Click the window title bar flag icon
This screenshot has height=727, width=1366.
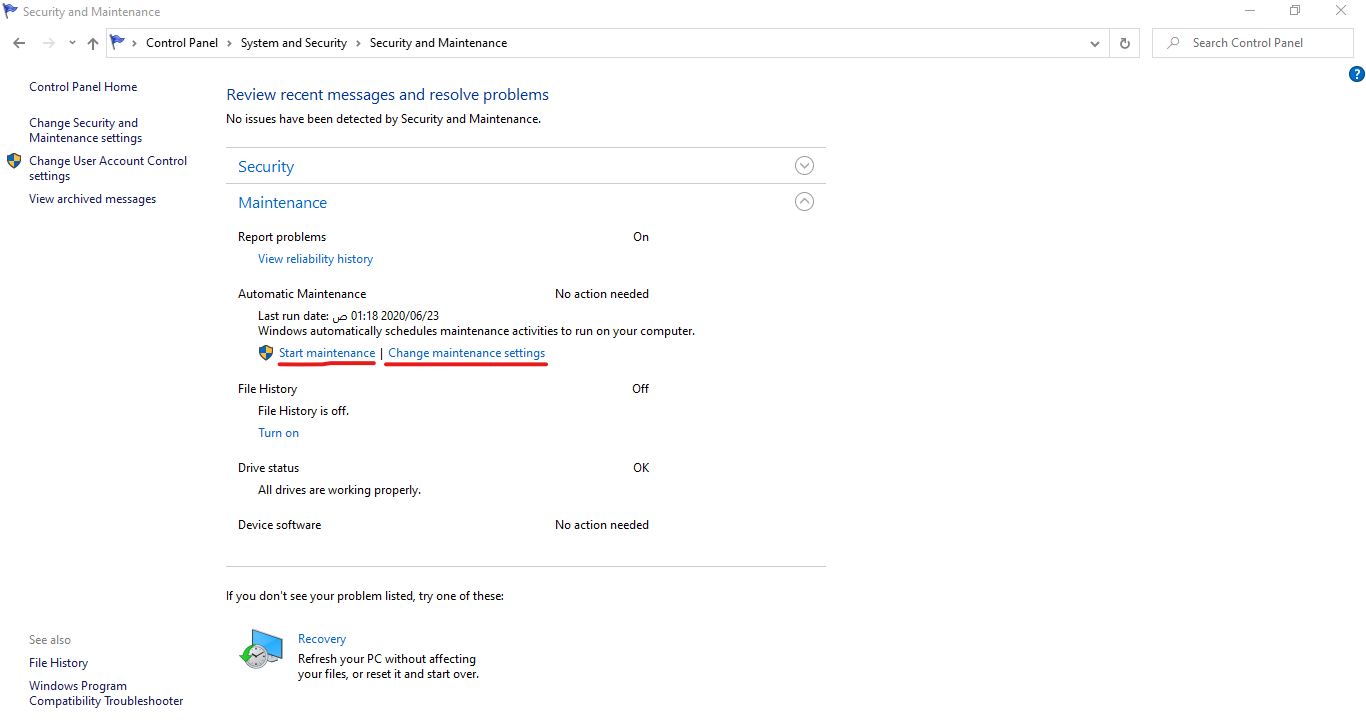pos(11,11)
